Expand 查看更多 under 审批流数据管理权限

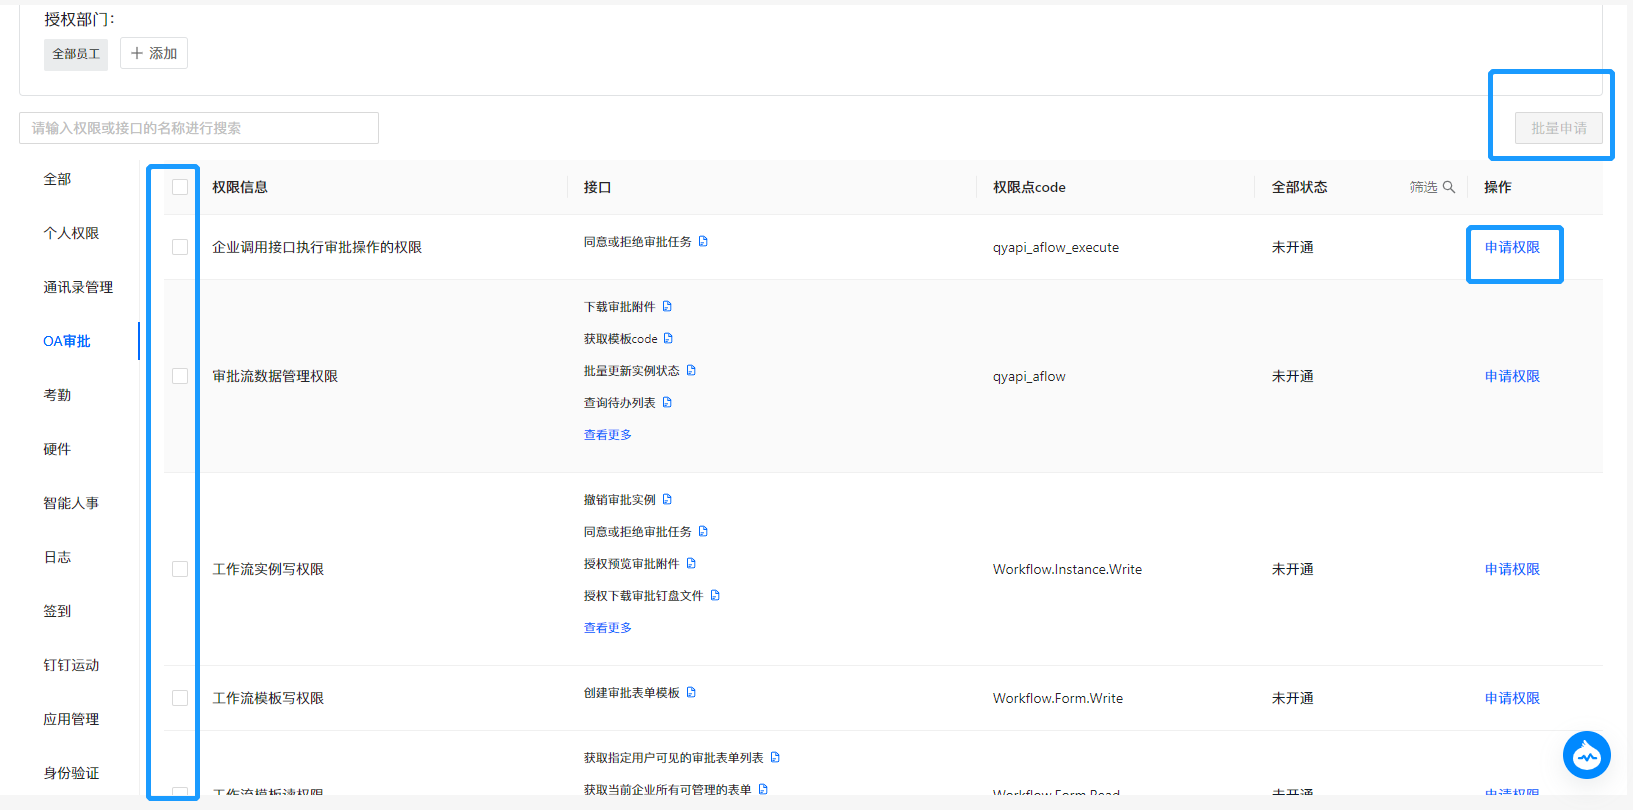[x=607, y=435]
